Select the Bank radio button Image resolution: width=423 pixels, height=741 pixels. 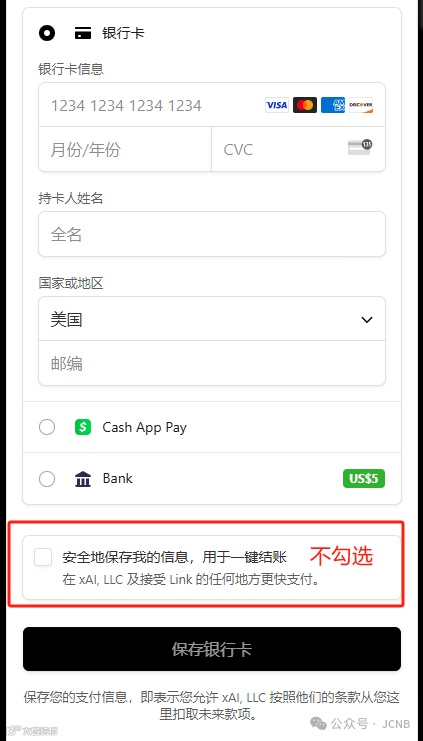tap(47, 479)
